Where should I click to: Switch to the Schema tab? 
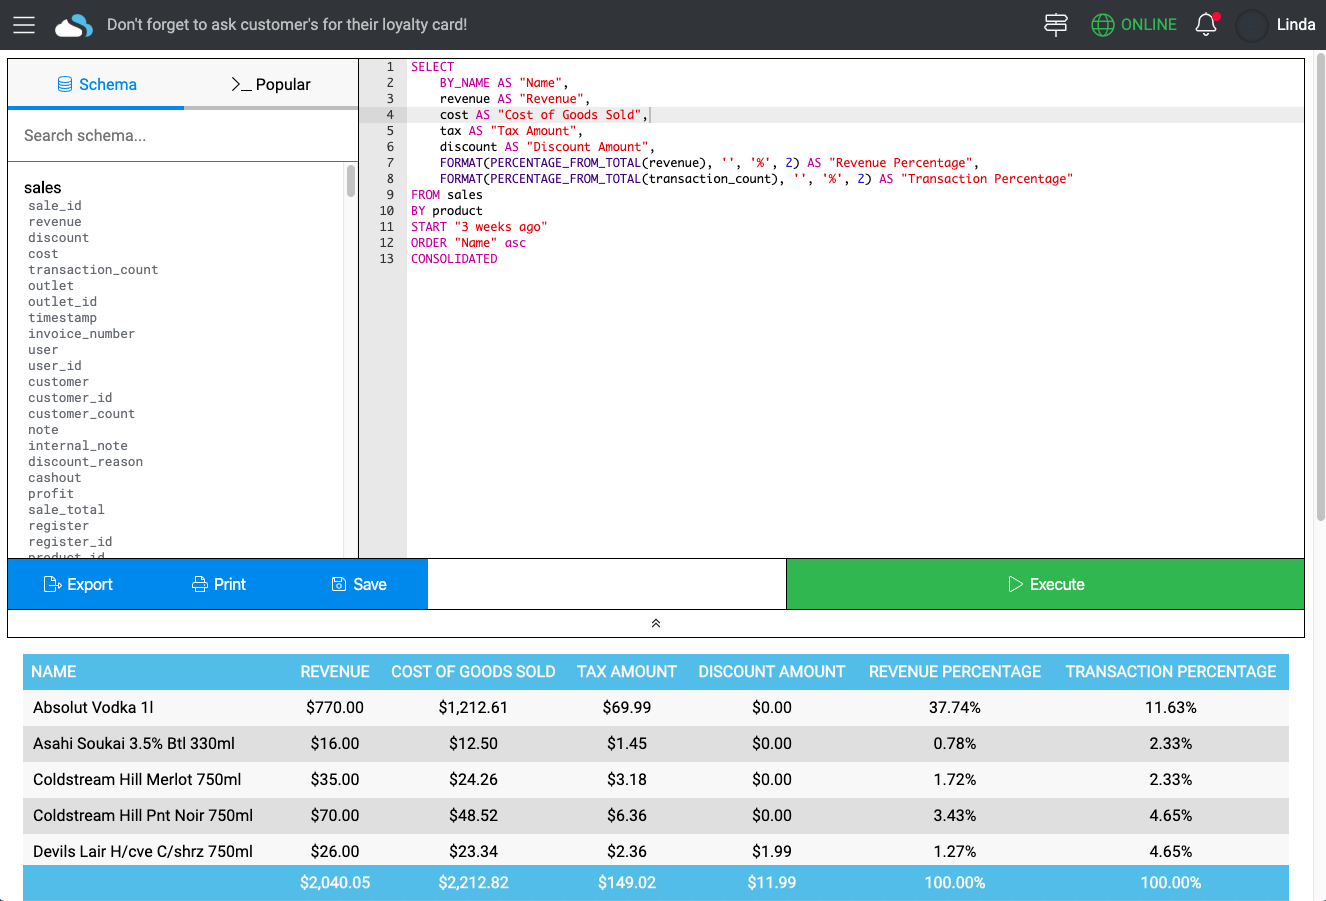[97, 85]
